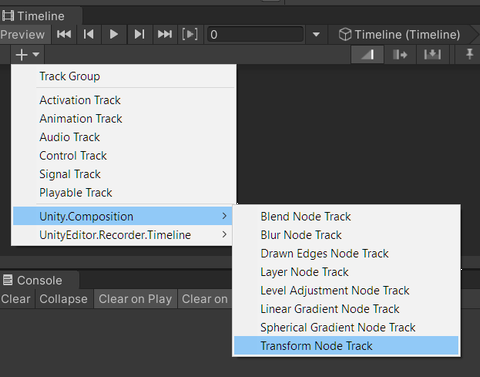Add a Playable Track
The image size is (480, 377).
click(124, 193)
